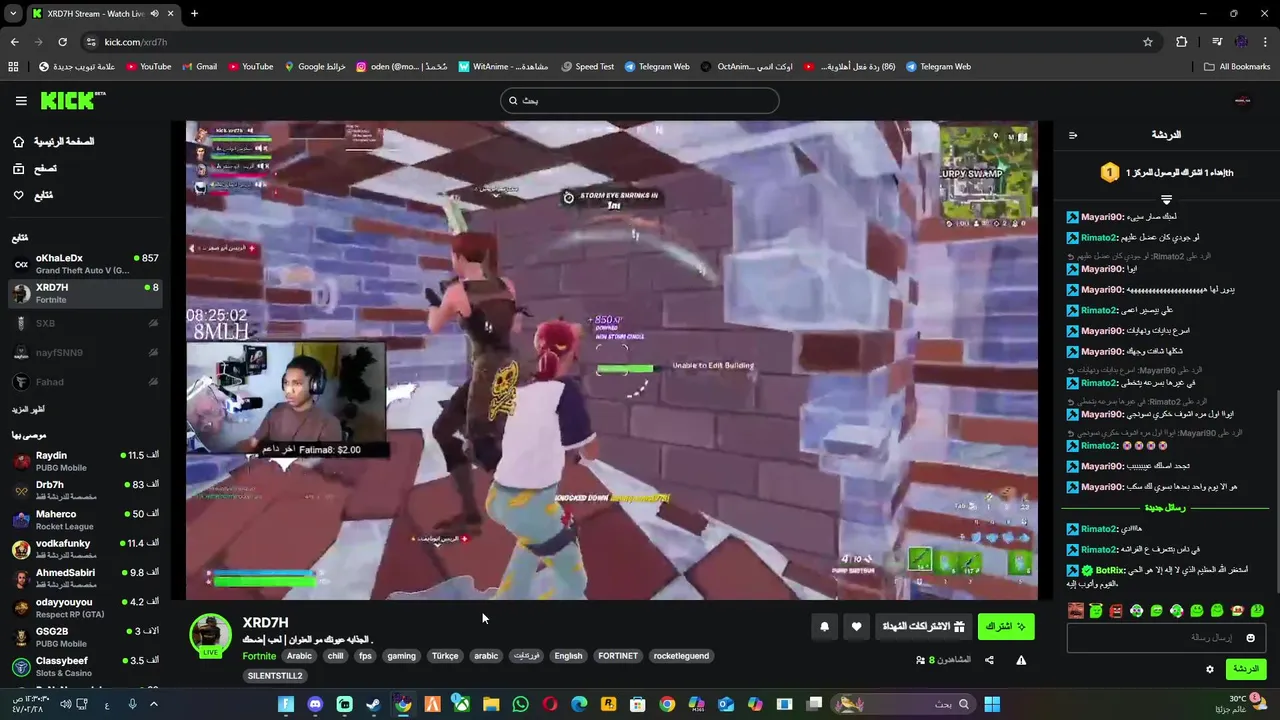Go to Home in Kick sidebar
This screenshot has width=1280, height=720.
click(54, 142)
